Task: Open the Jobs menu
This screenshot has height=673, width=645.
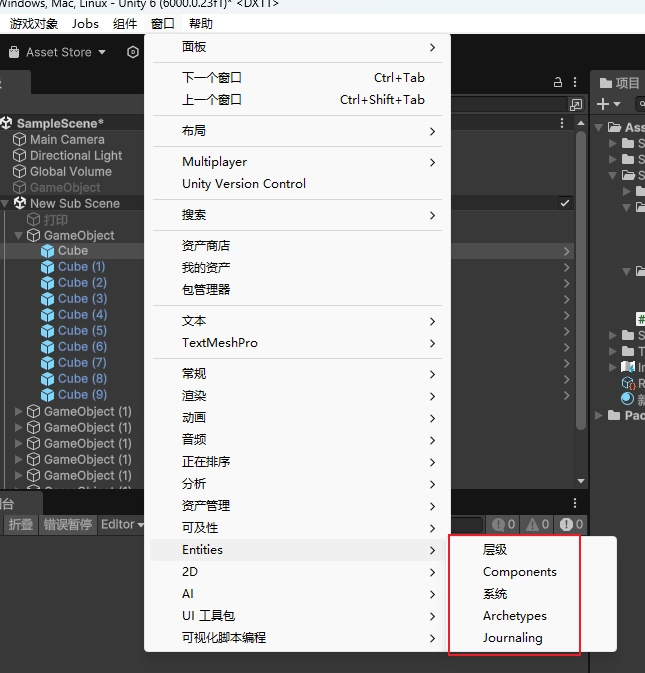Action: 85,24
